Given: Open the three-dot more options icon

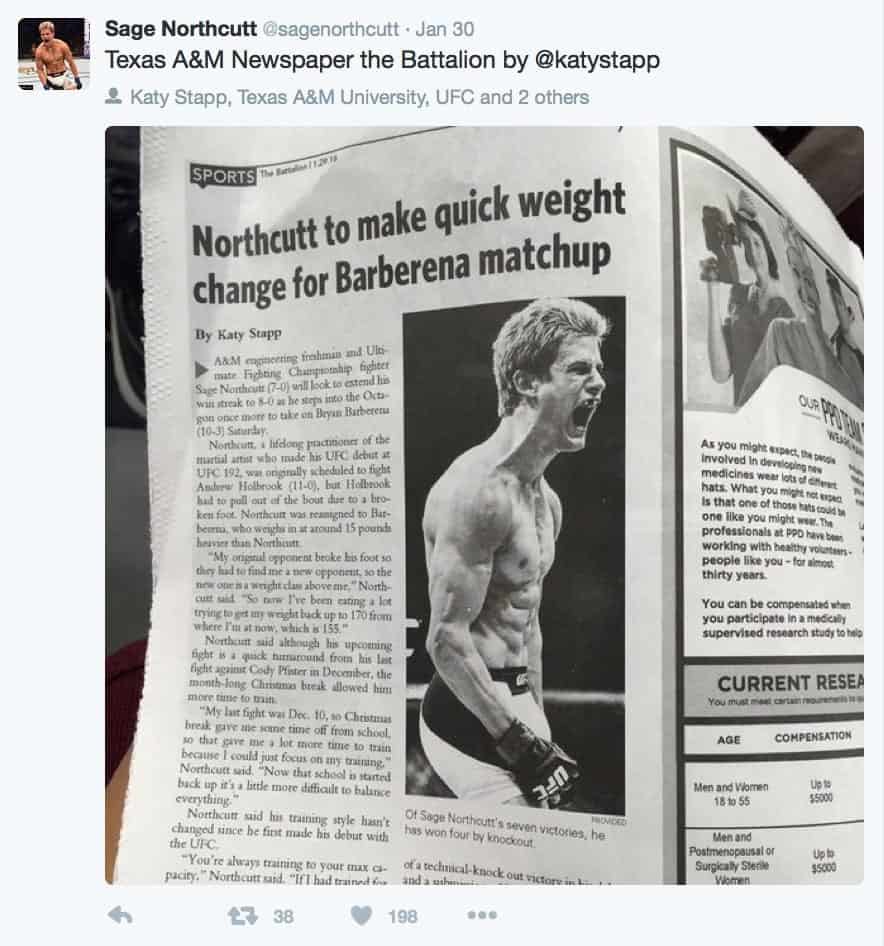Looking at the screenshot, I should pyautogui.click(x=482, y=915).
